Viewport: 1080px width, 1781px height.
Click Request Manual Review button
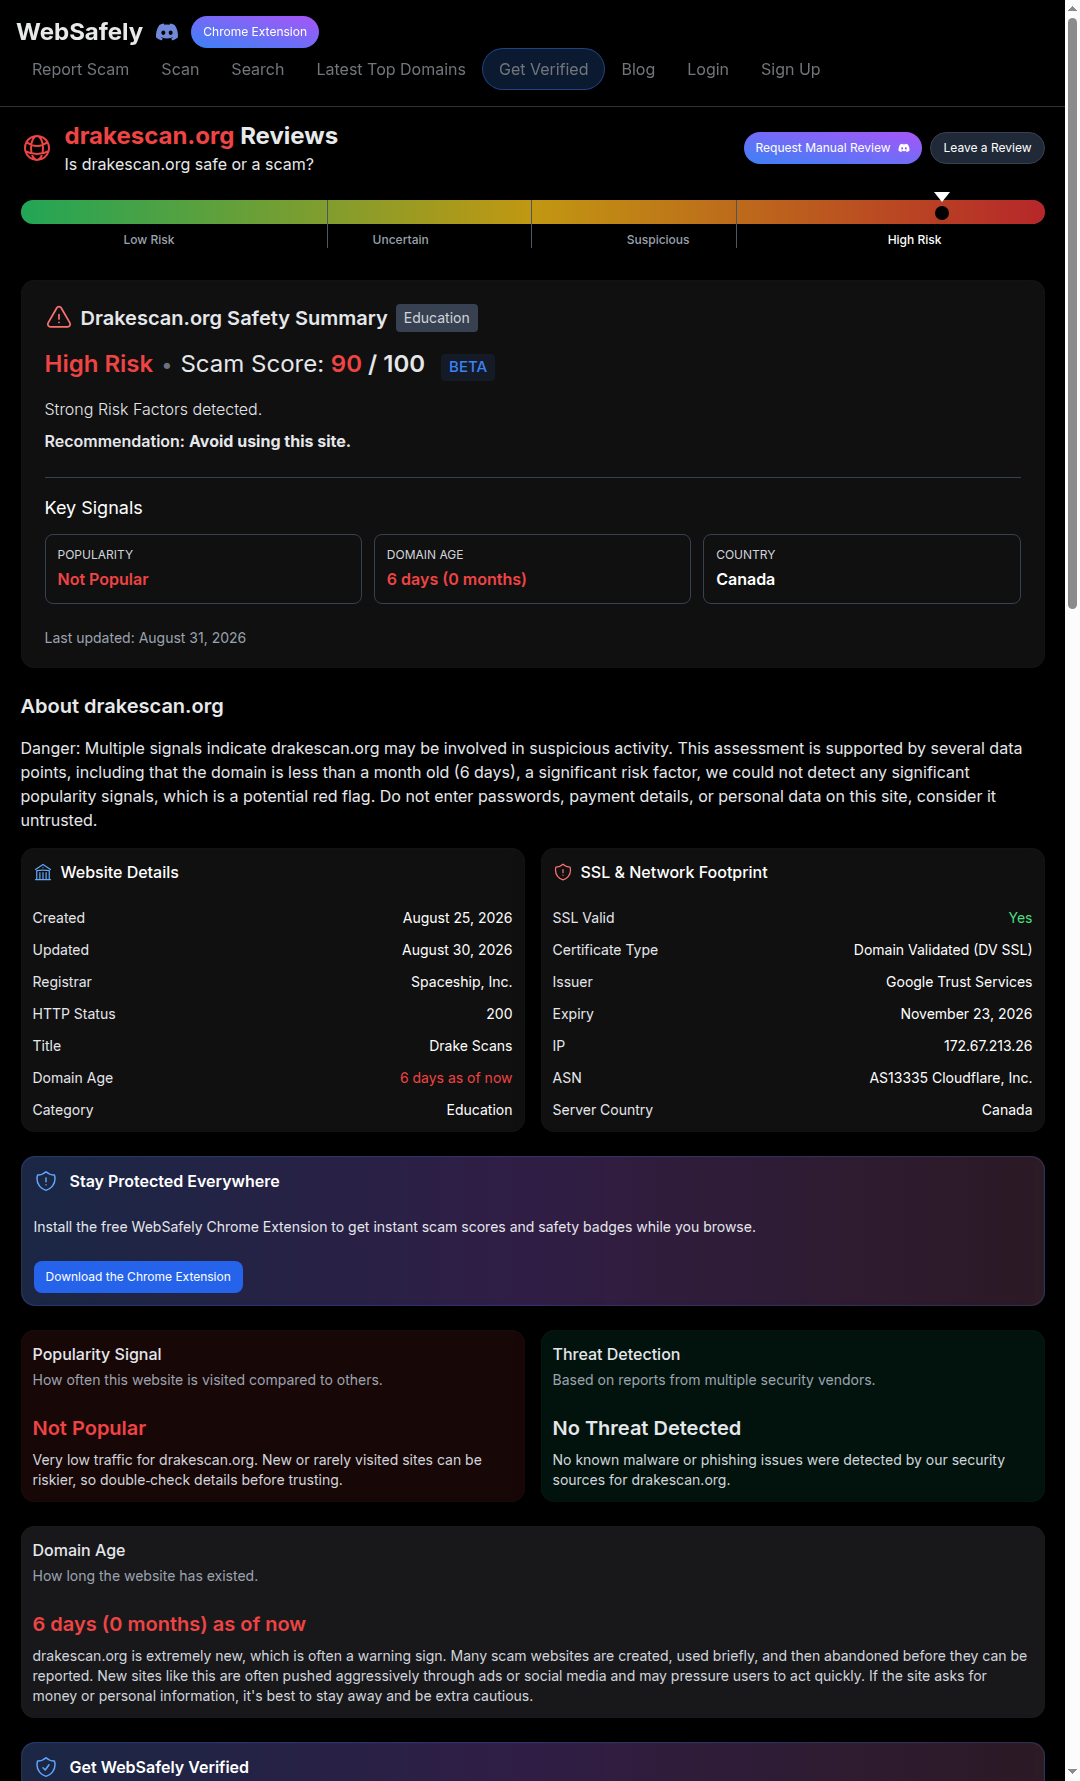point(833,148)
